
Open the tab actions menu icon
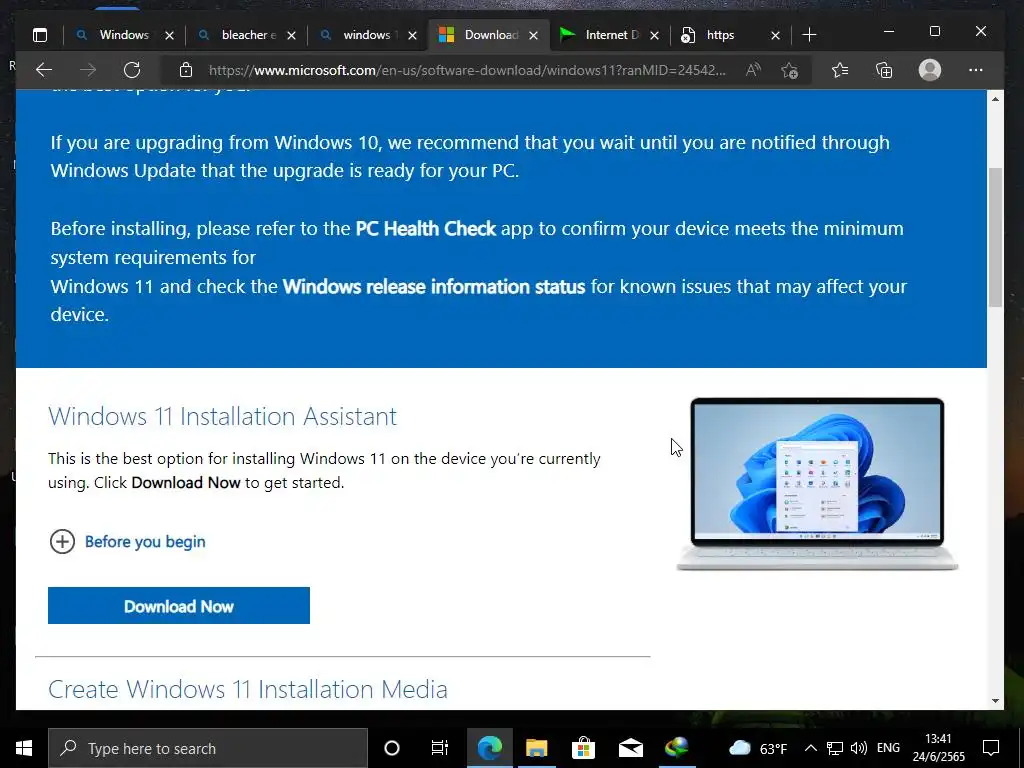click(x=40, y=35)
